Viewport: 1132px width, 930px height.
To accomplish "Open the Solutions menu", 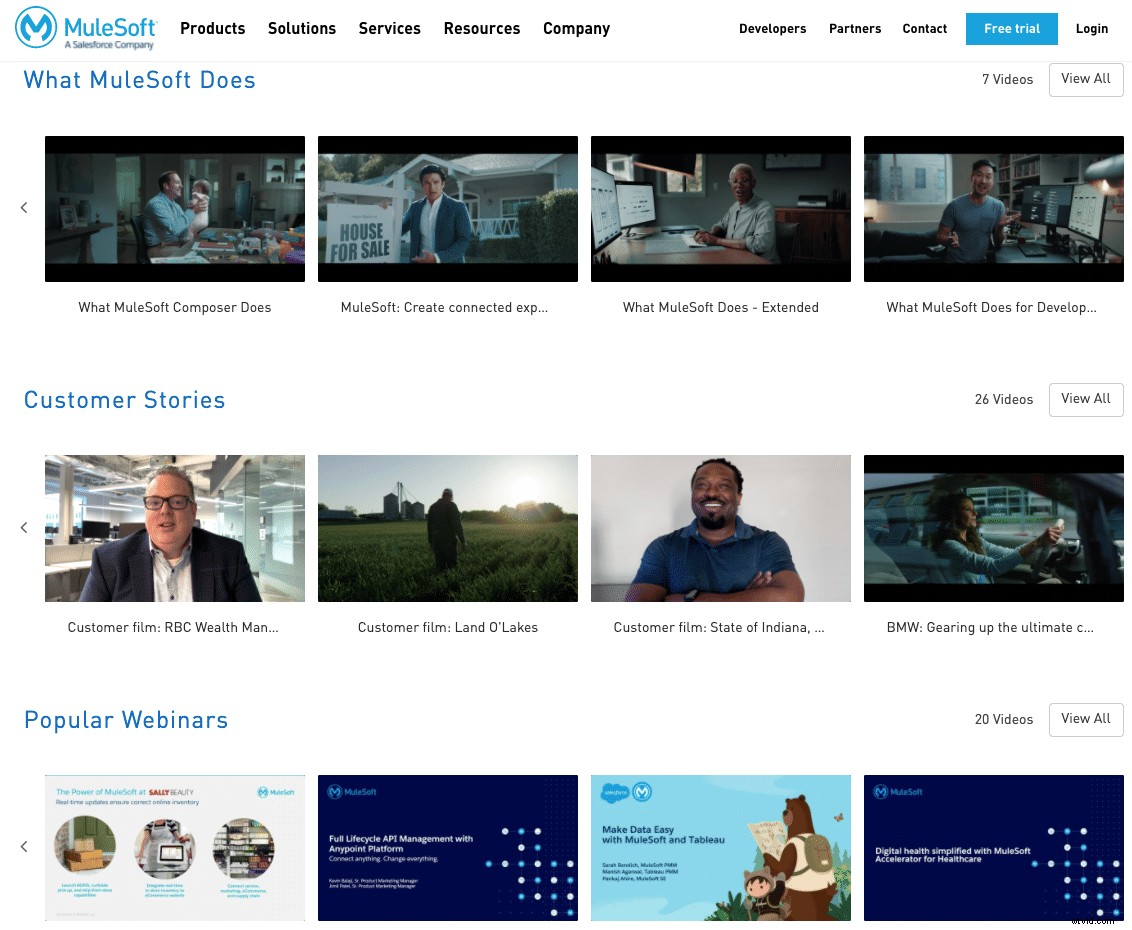I will click(x=302, y=29).
